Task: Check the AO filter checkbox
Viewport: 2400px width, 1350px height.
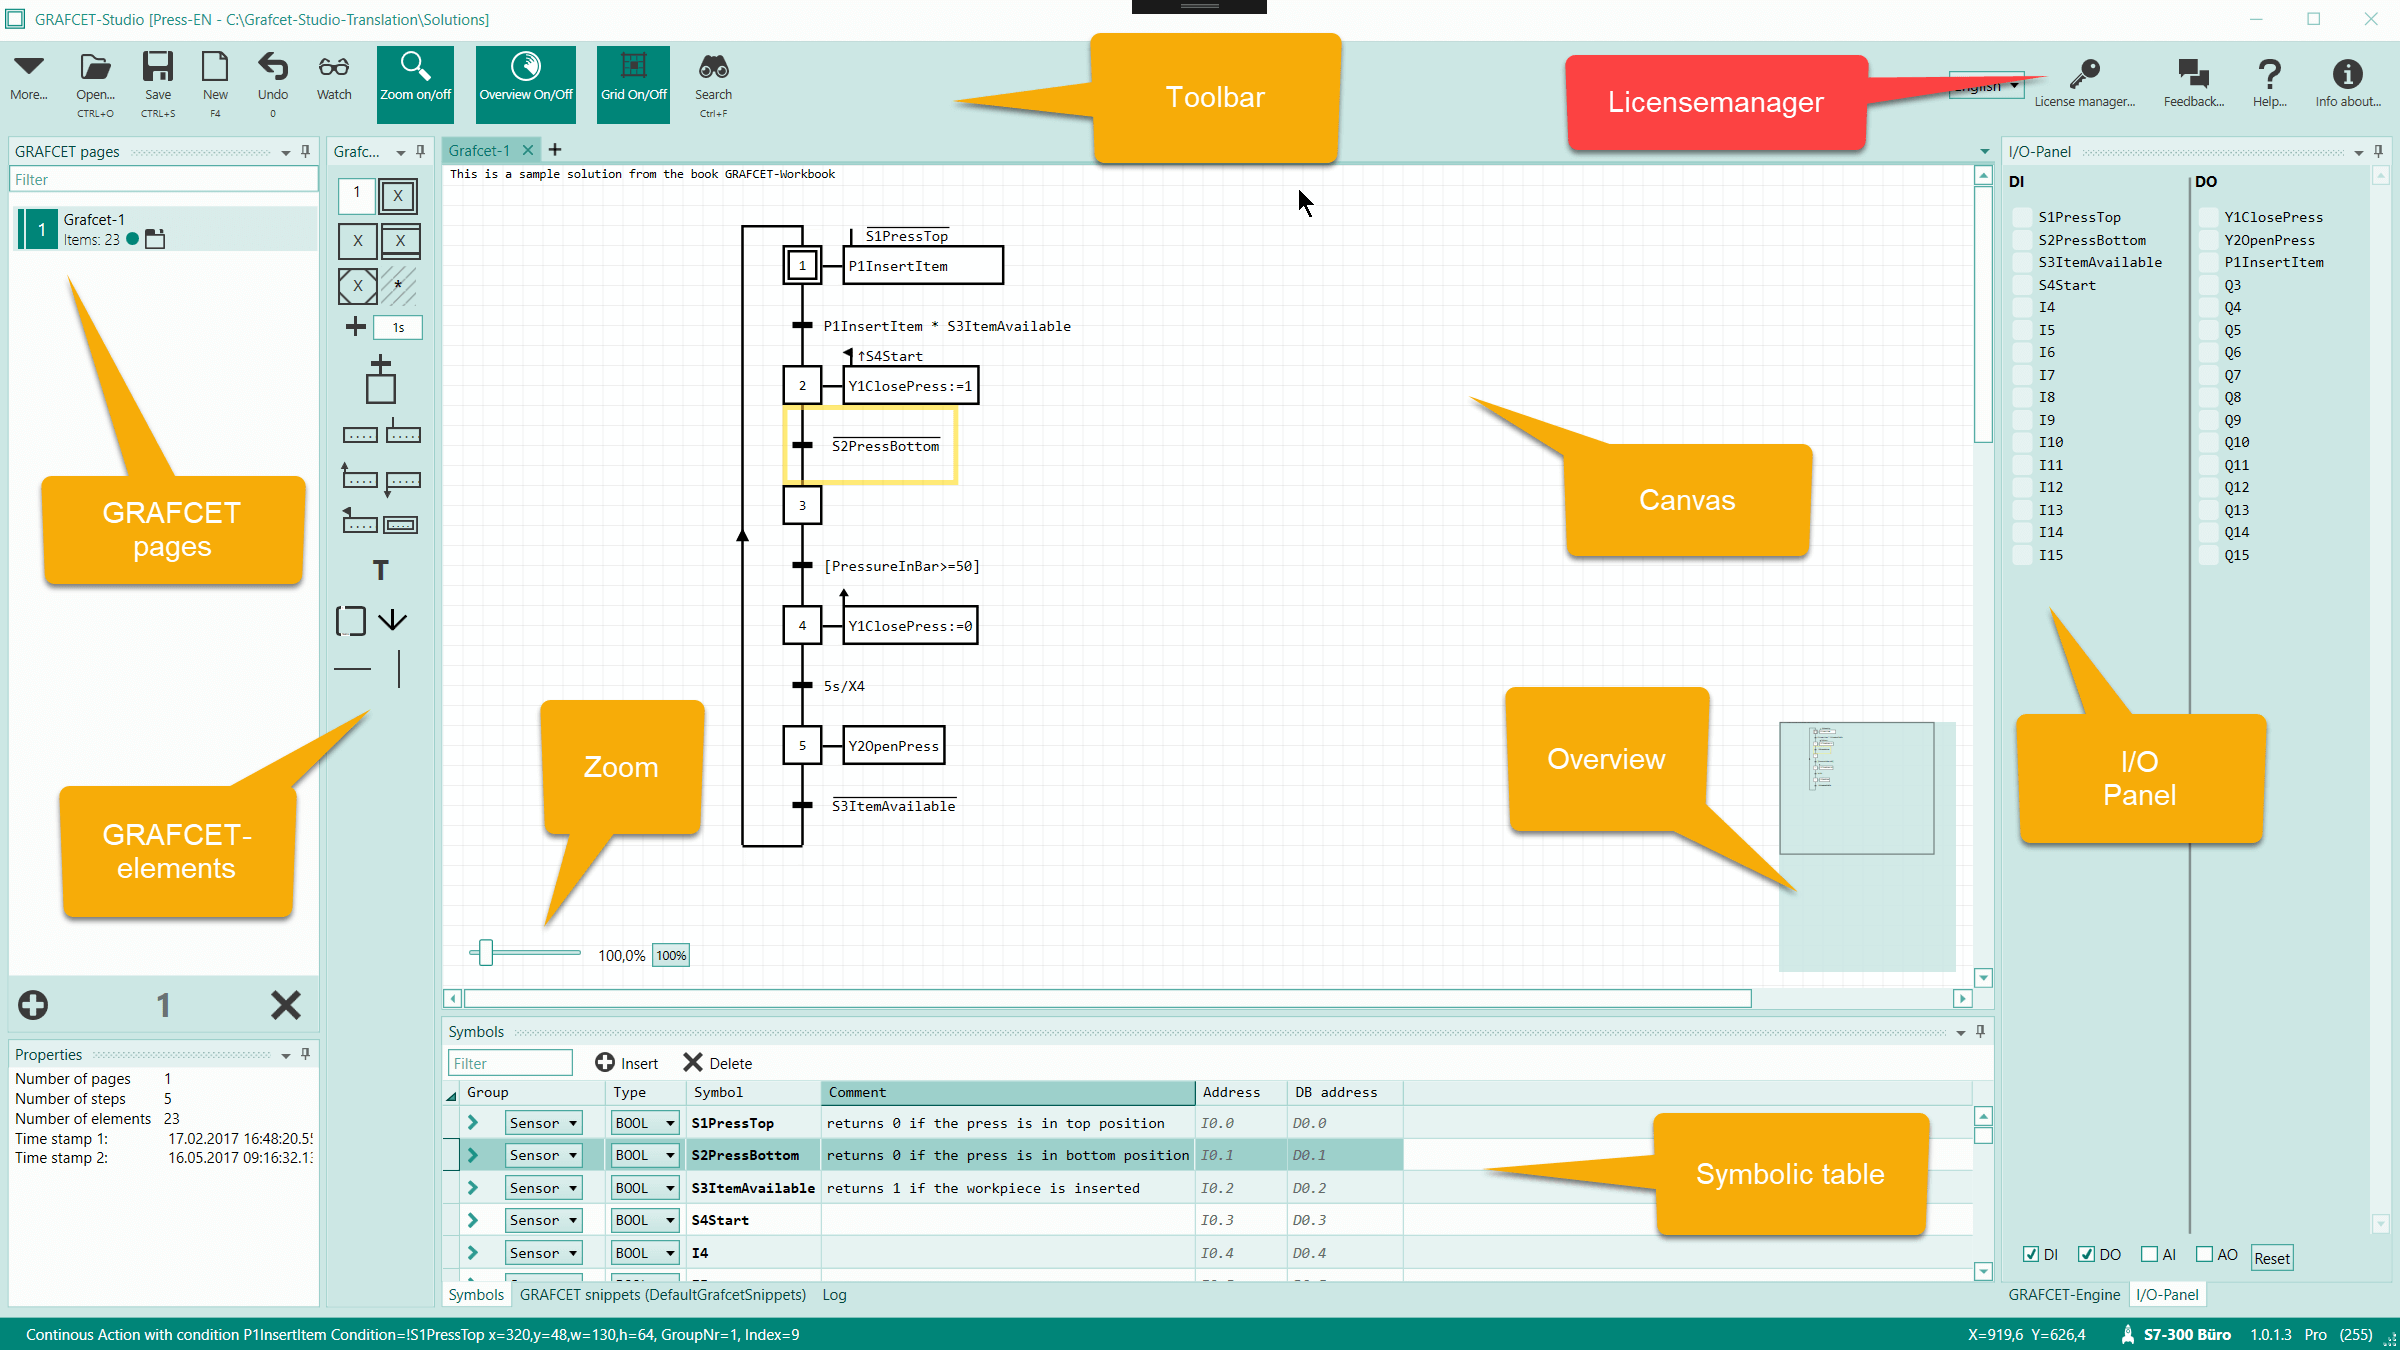Action: (2204, 1254)
